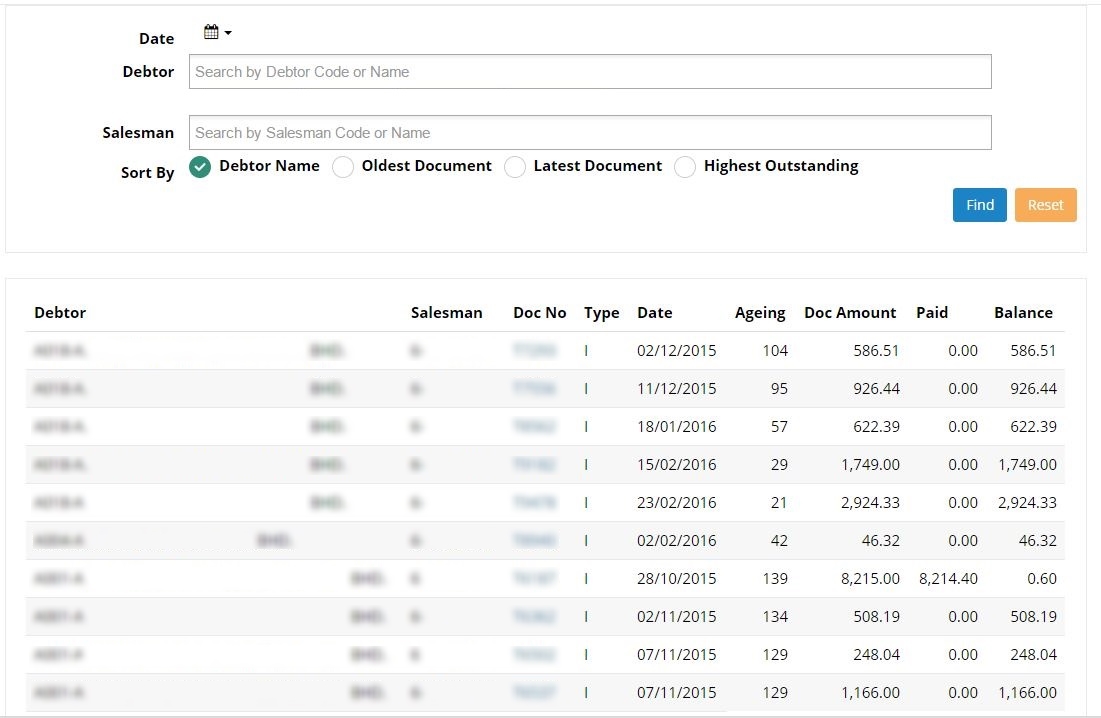Click the balance value 248.04
Screen dimensions: 1101x718
click(x=1033, y=653)
